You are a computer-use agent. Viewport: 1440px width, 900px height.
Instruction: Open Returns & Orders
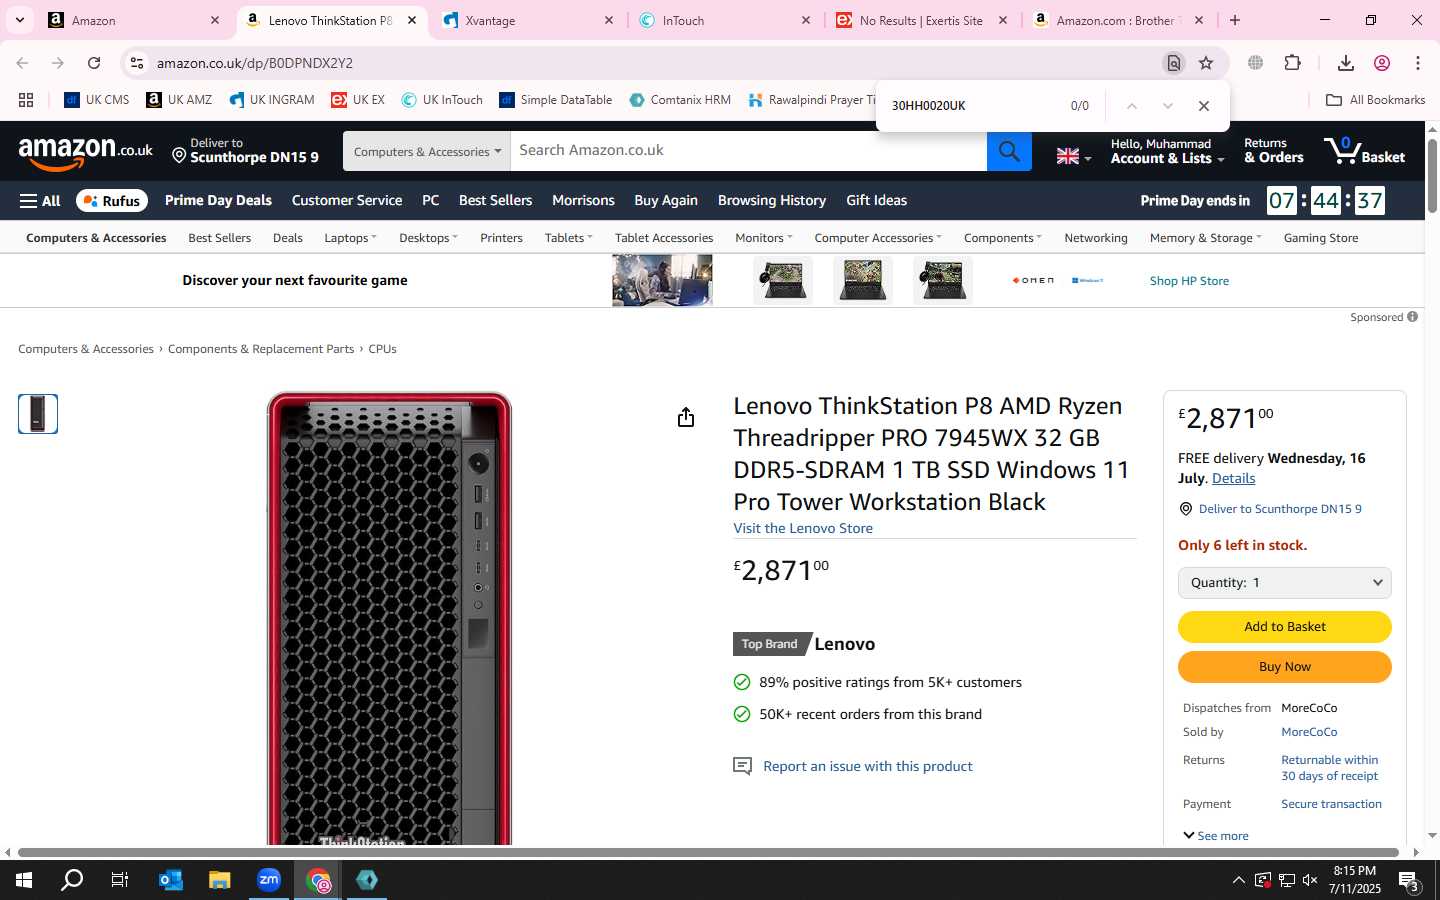[1273, 151]
